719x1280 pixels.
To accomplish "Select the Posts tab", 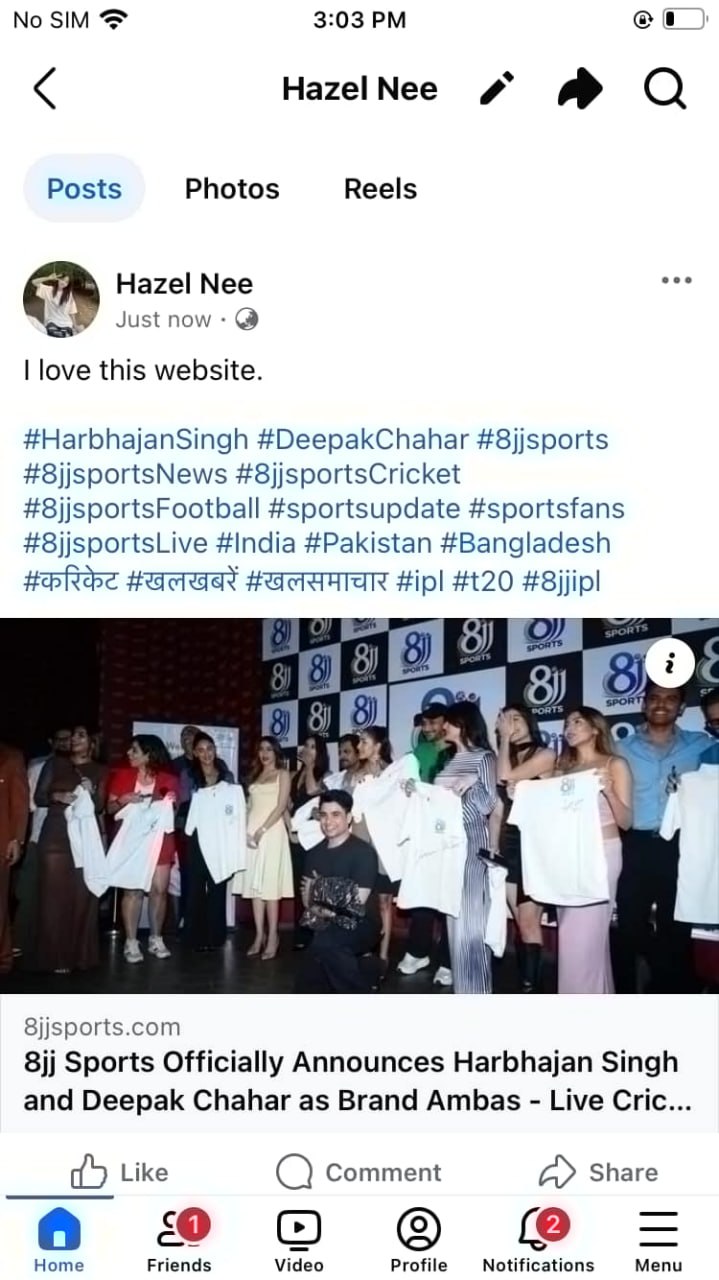I will 84,189.
